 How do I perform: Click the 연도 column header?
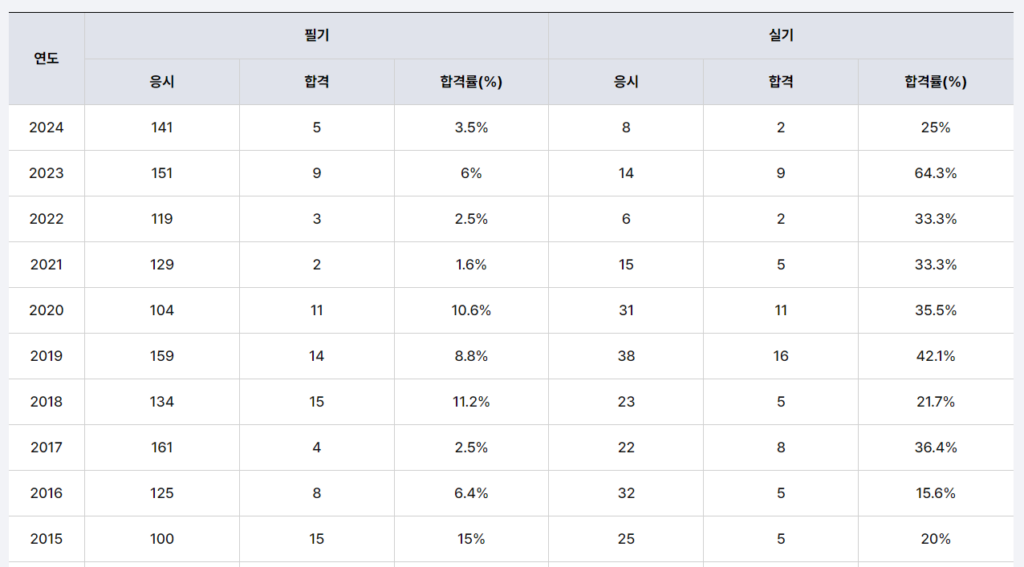pos(46,58)
